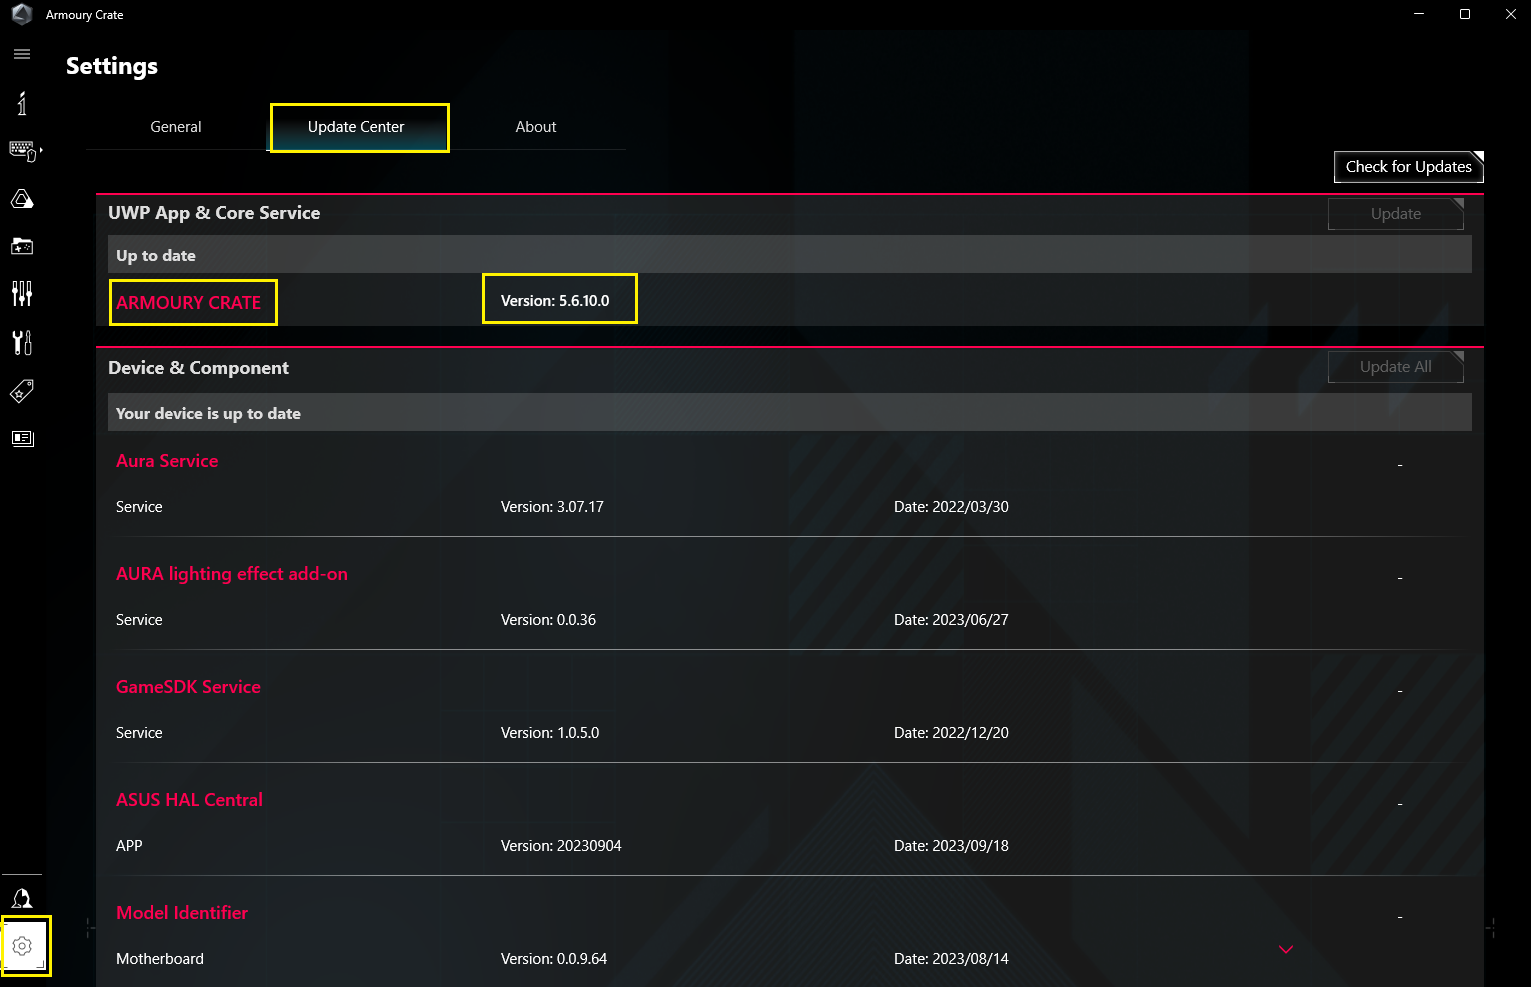Open the hamburger navigation menu
Screen dimensions: 1531x987
(22, 54)
